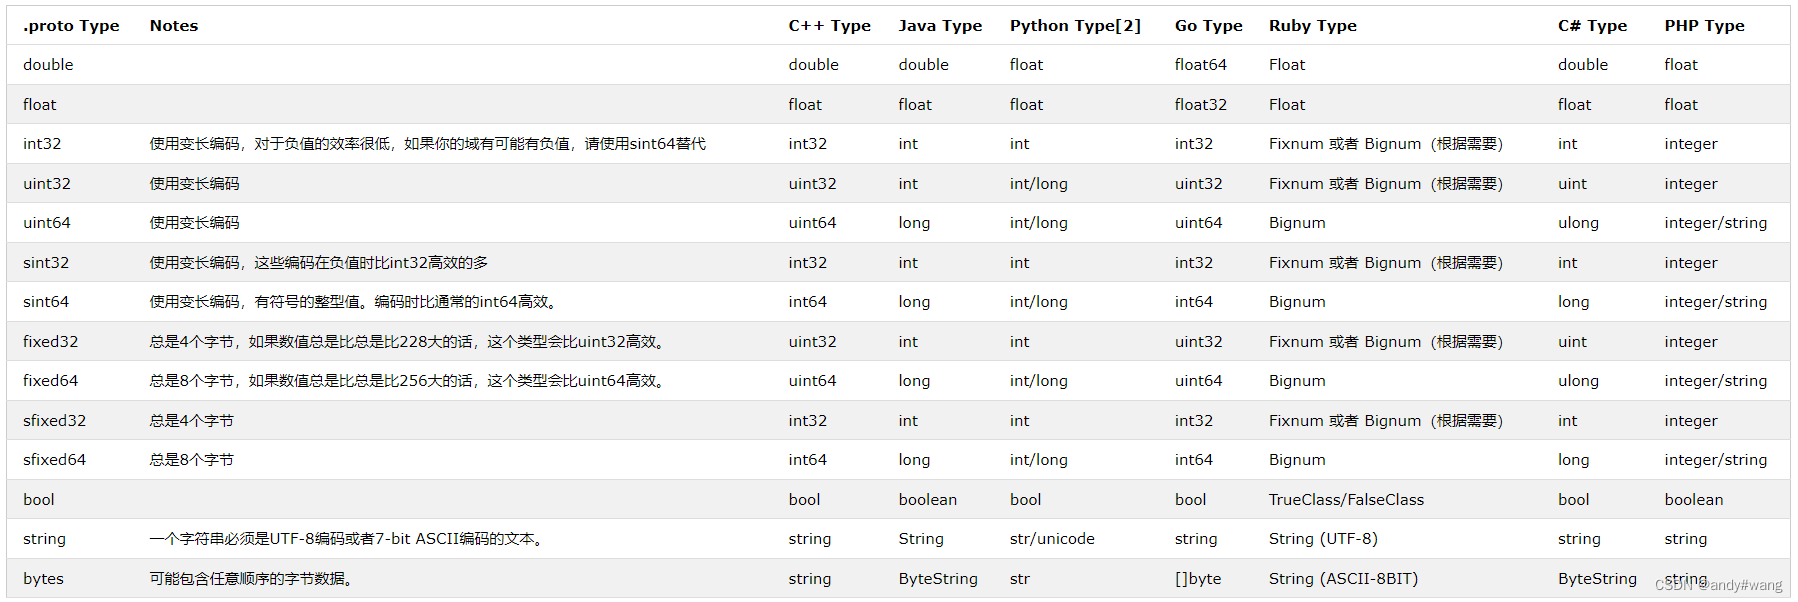
Task: Click "uint64" C++ type in fixed64 row
Action: [x=812, y=381]
